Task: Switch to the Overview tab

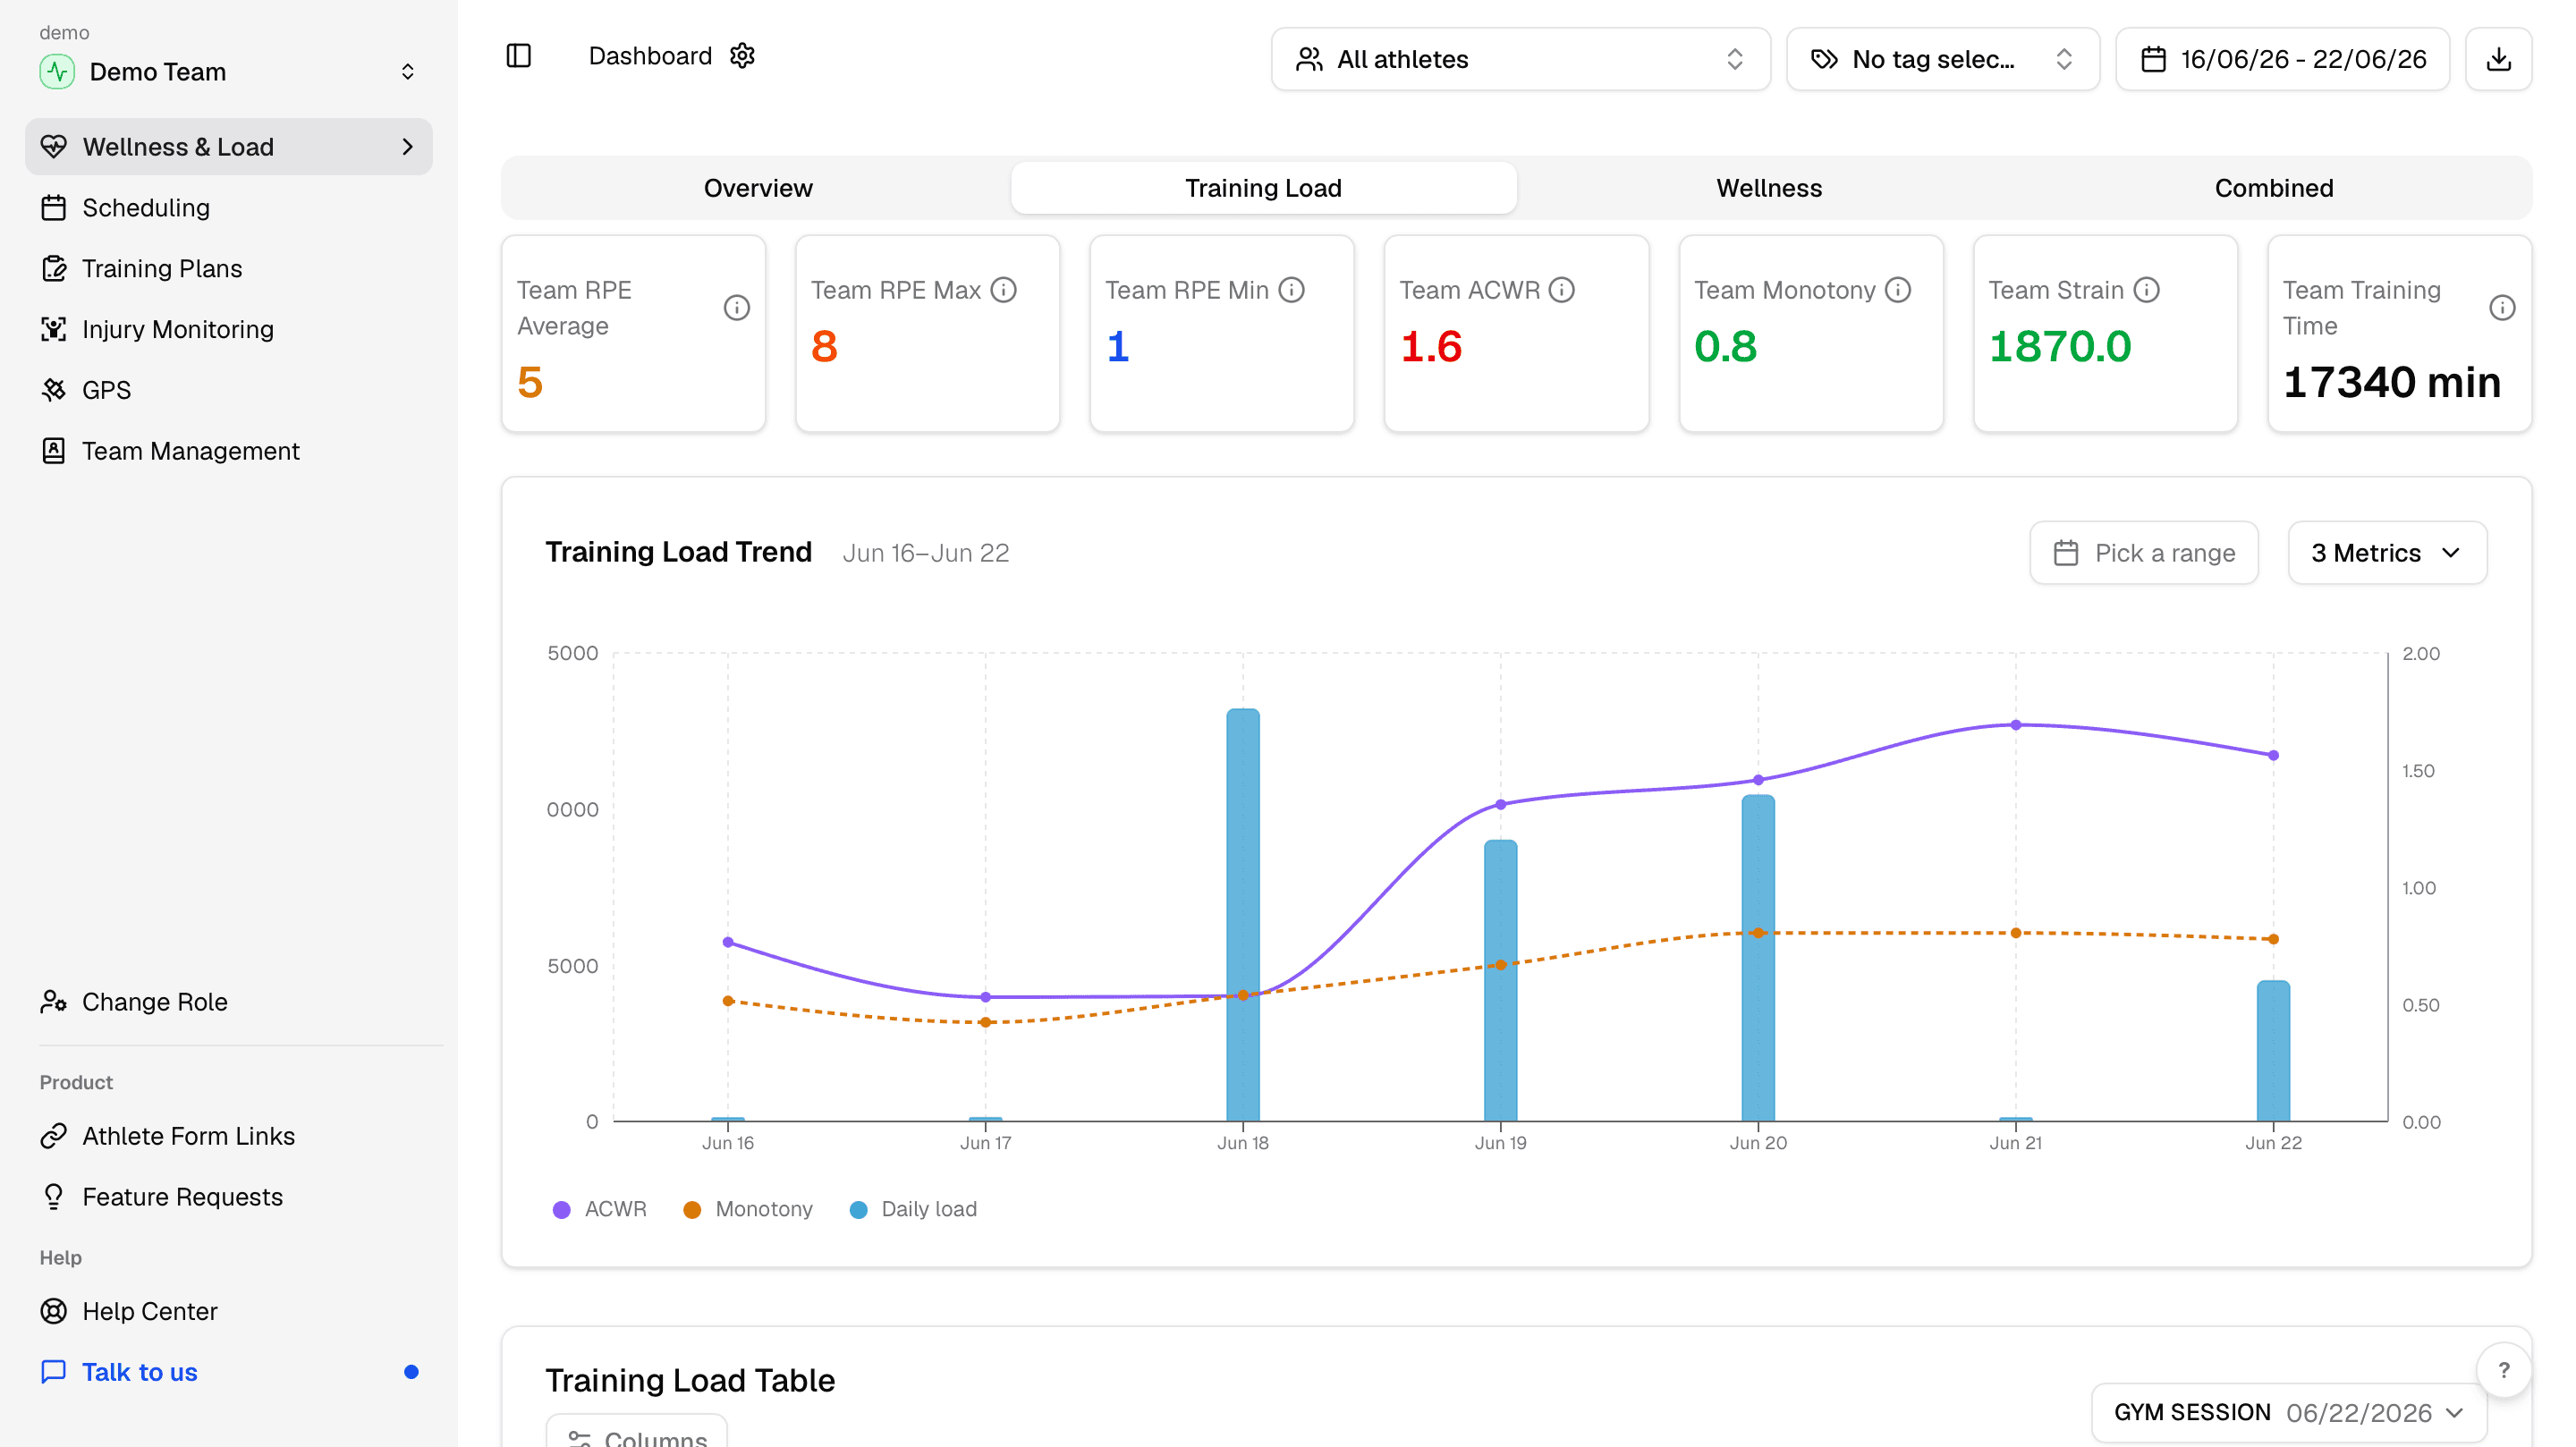Action: point(758,188)
